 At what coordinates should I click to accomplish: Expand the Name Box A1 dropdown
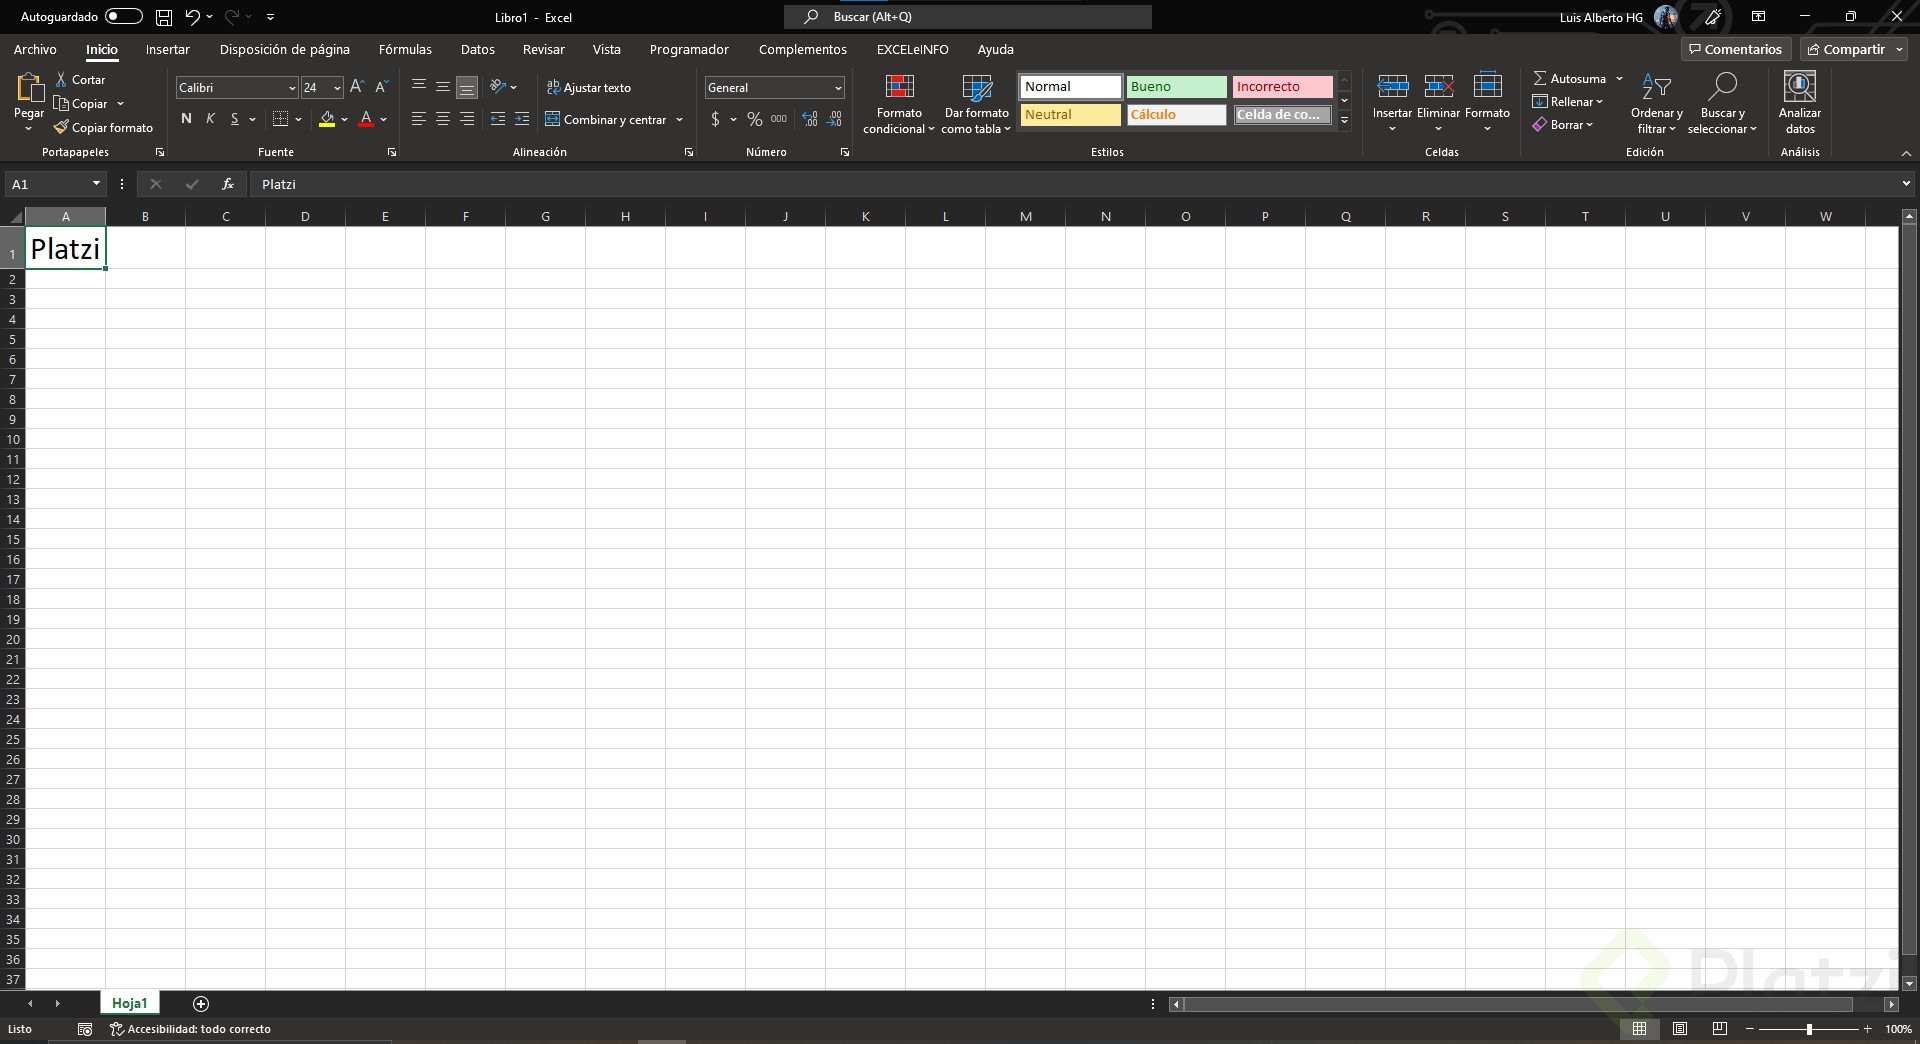96,184
